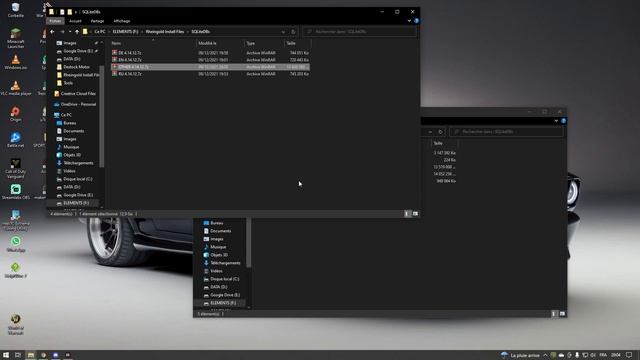Open the Windows Start menu
The image size is (640, 360).
(6, 355)
